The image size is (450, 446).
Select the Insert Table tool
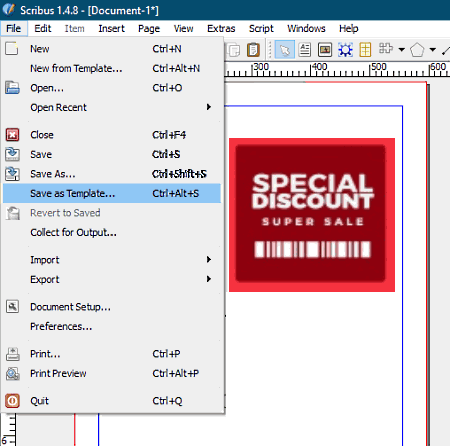(x=365, y=50)
